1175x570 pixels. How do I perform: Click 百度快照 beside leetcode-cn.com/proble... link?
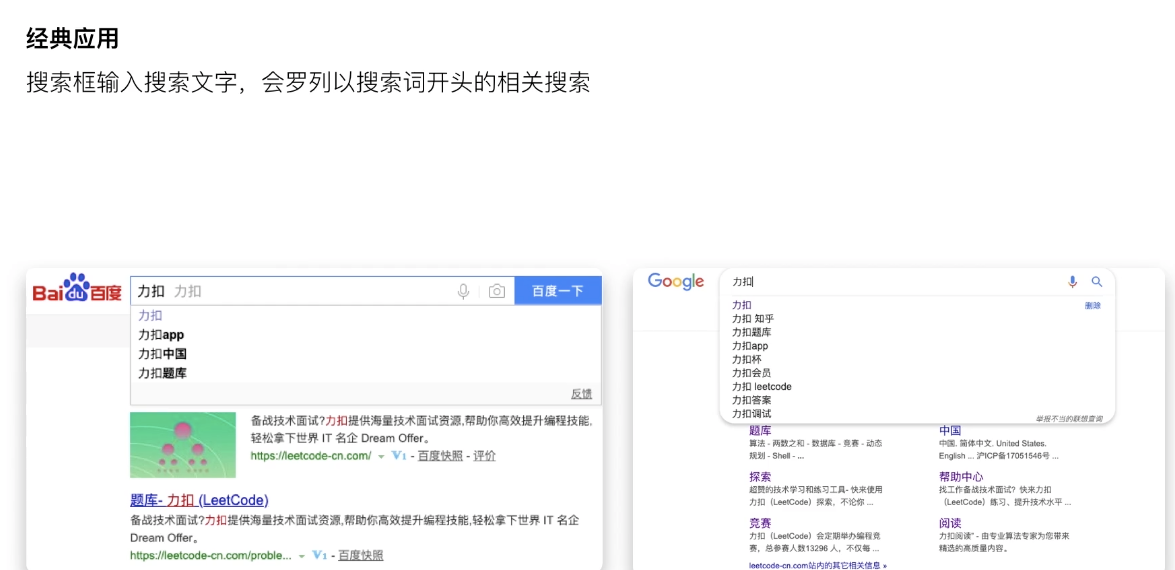(x=360, y=556)
